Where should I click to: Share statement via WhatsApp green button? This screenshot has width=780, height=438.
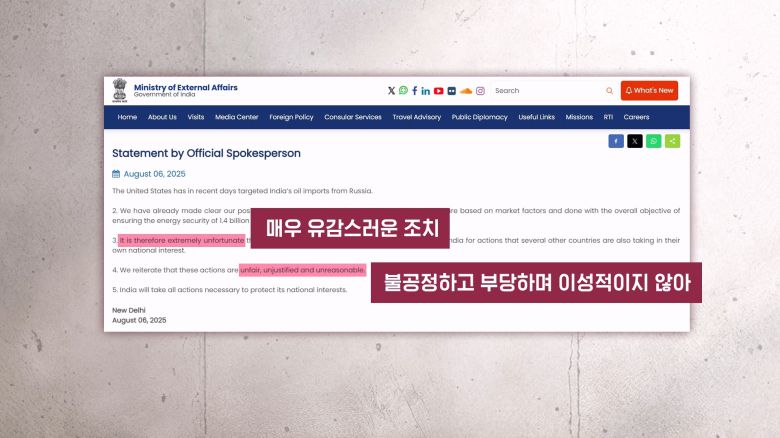click(654, 142)
